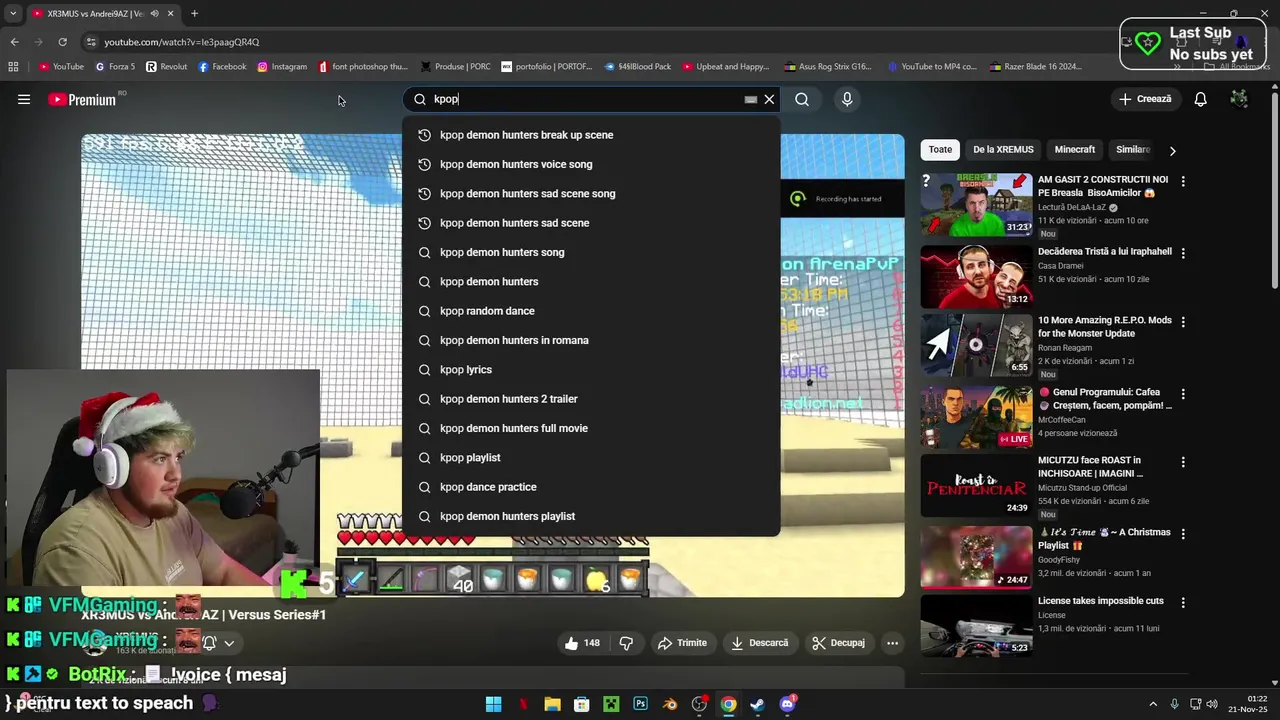This screenshot has height=720, width=1280.
Task: Open 10 More Amazing R.E.P.O. Mods title
Action: 1104,326
